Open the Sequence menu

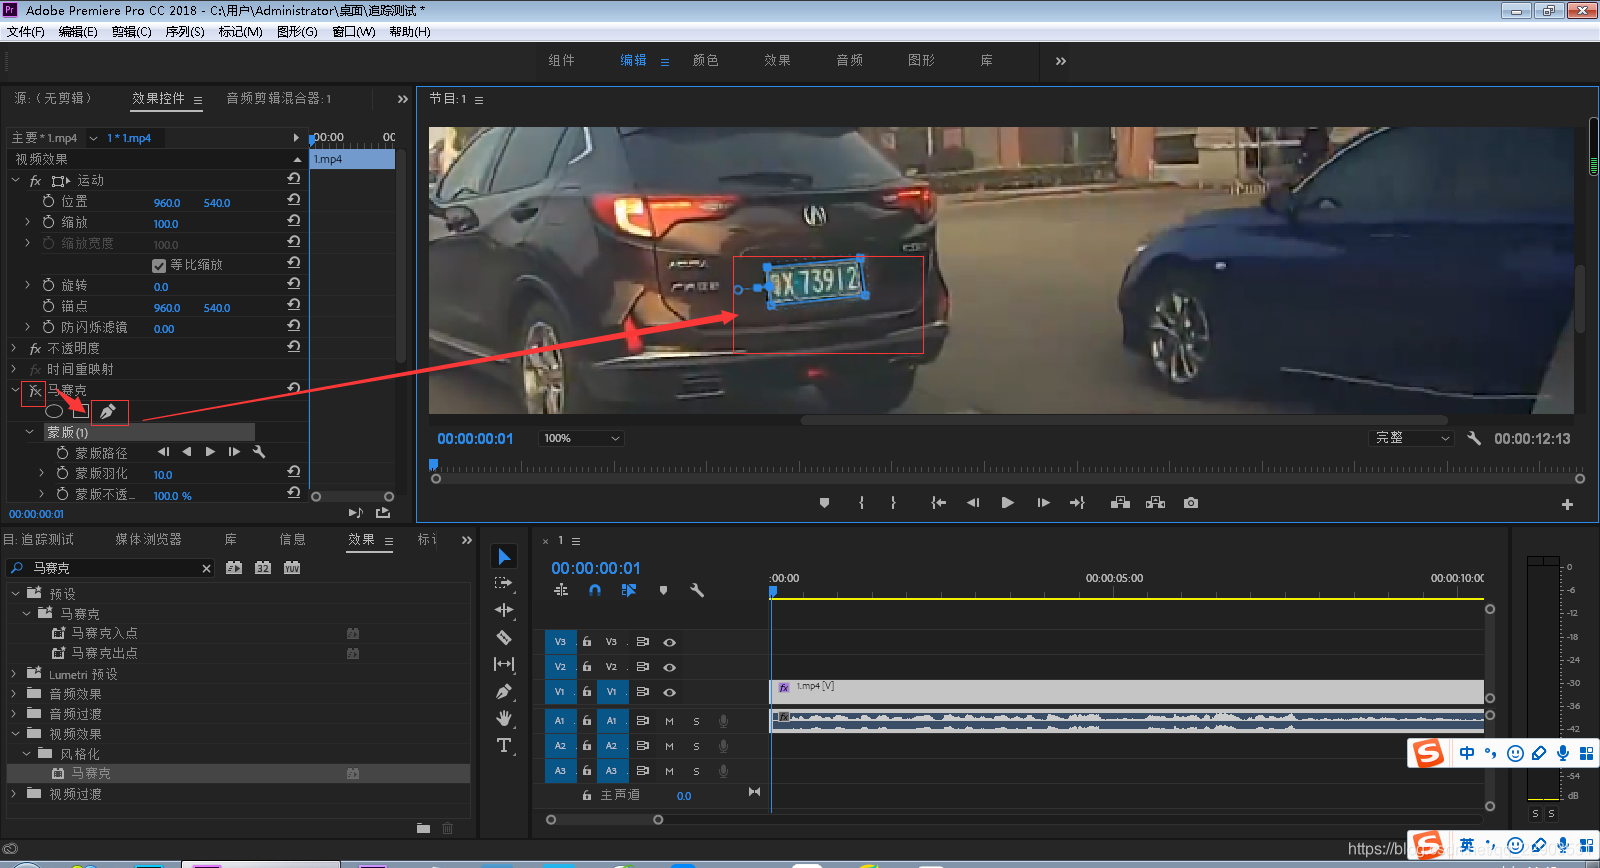coord(184,32)
